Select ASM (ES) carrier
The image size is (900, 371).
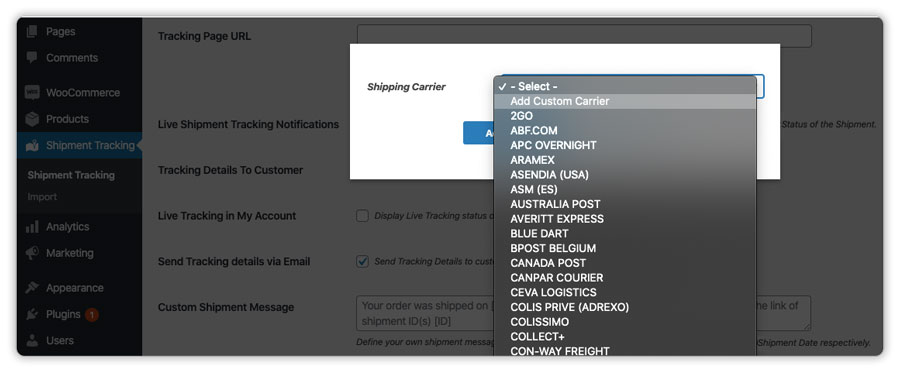624,190
